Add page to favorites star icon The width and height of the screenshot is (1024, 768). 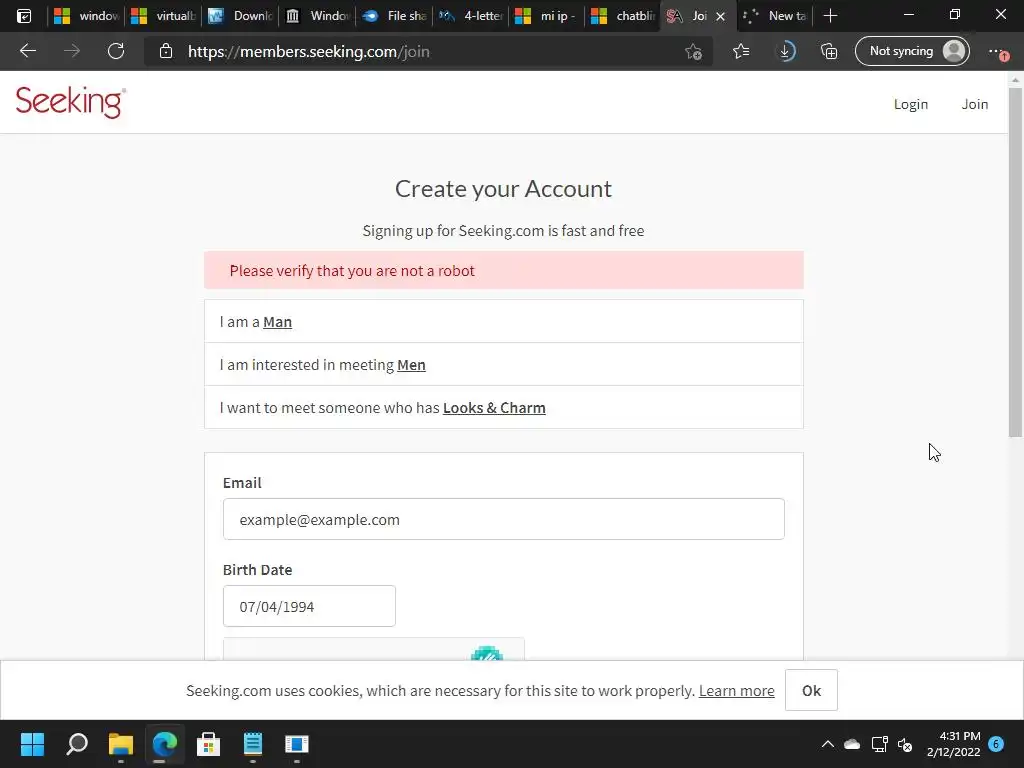(x=694, y=52)
